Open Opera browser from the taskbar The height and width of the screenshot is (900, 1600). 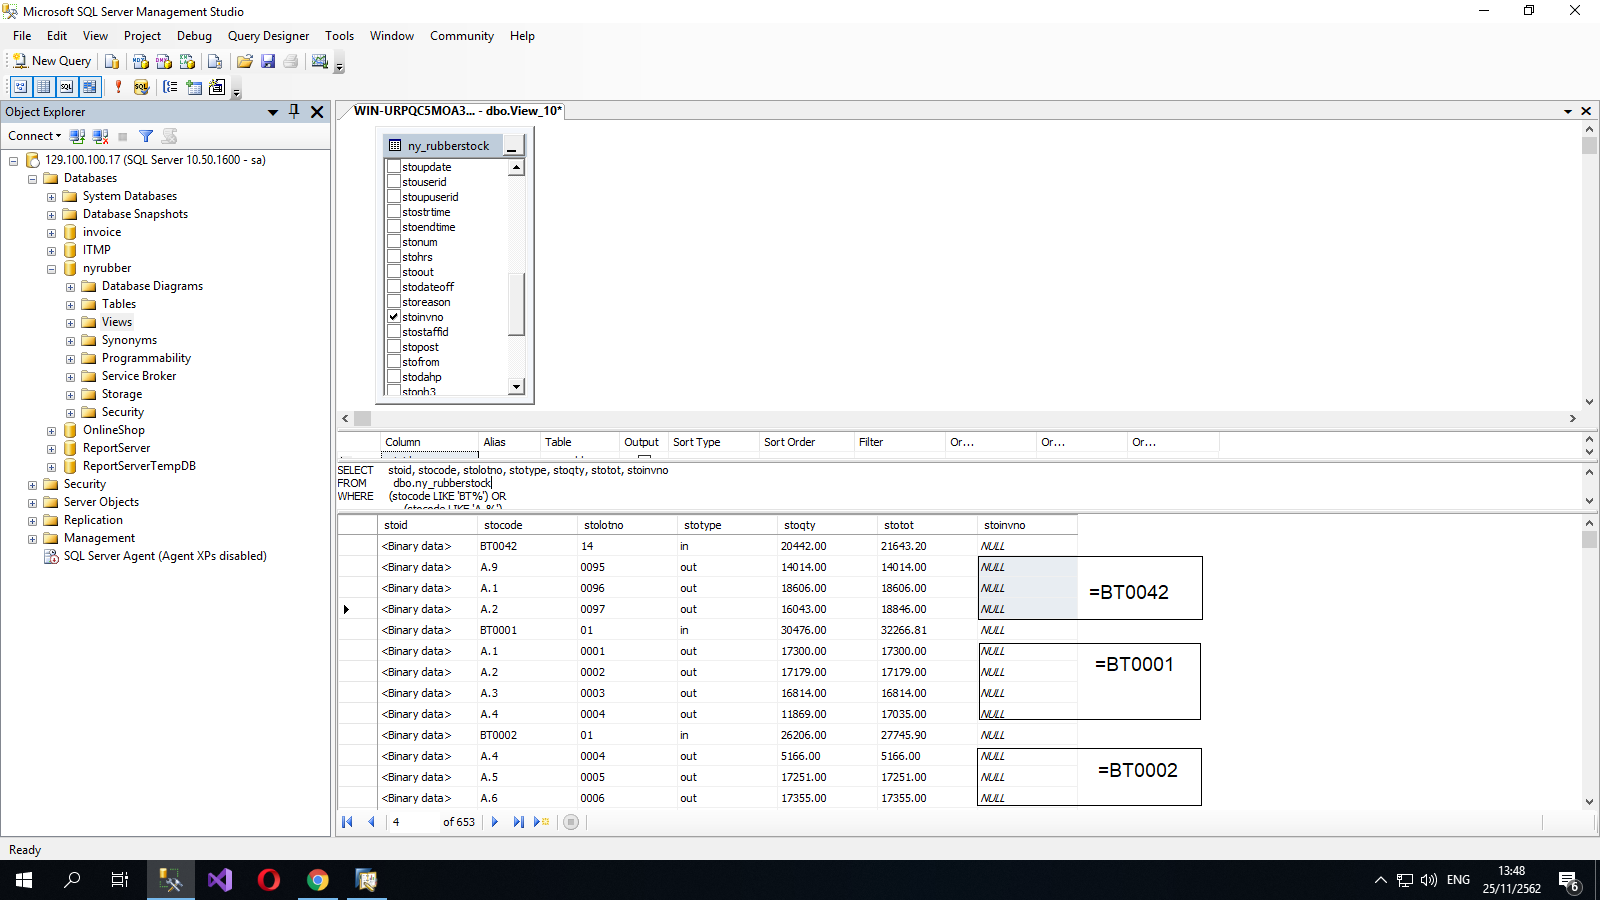click(x=268, y=880)
